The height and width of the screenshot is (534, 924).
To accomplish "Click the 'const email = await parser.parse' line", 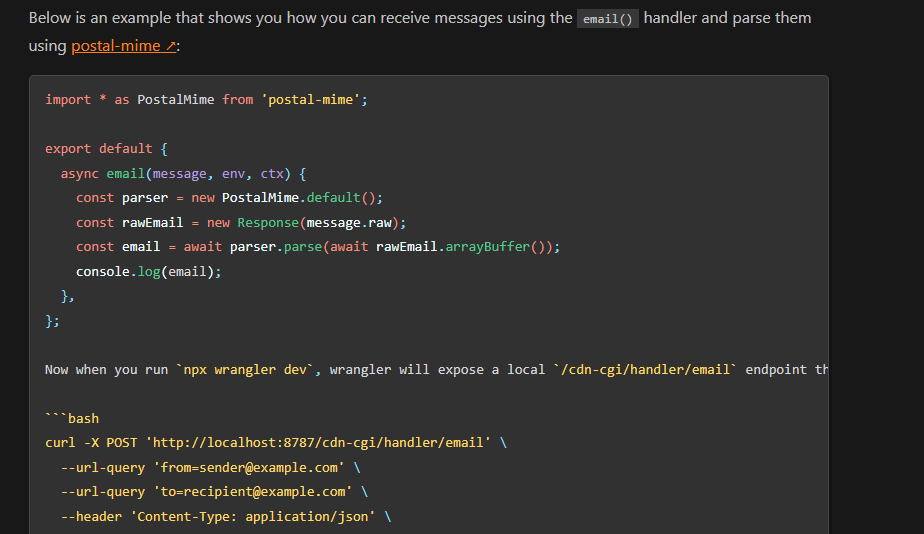I will click(318, 247).
